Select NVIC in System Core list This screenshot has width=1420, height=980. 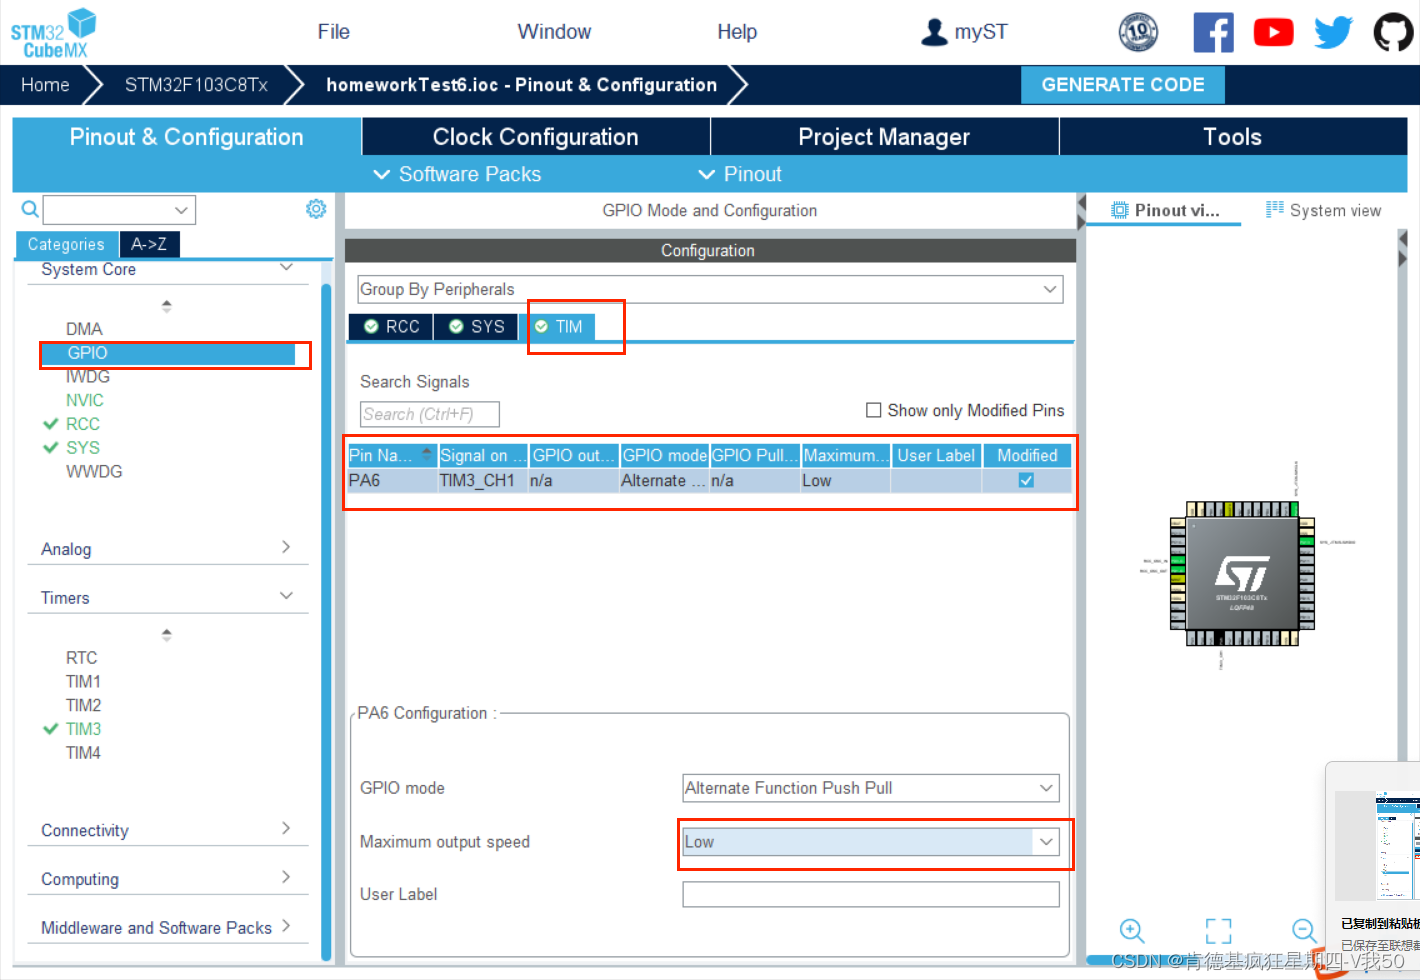click(x=85, y=400)
